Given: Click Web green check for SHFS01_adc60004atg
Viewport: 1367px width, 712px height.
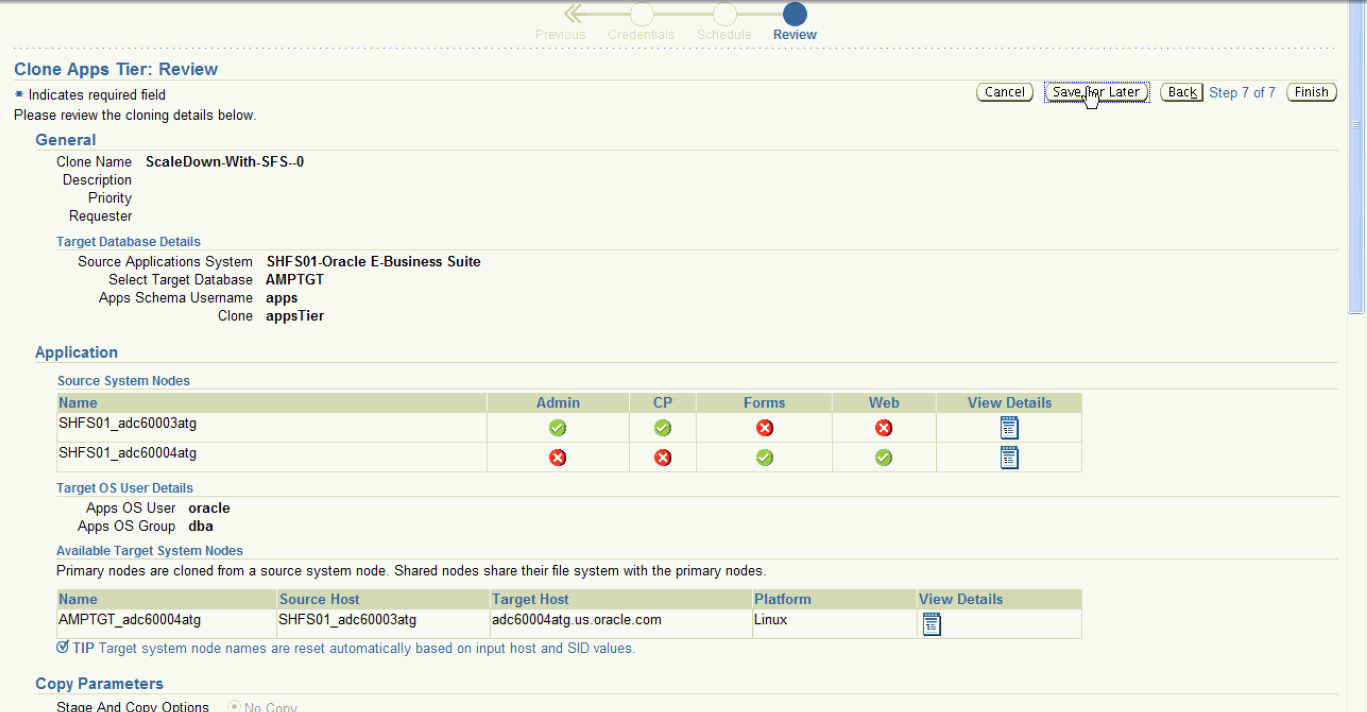Looking at the screenshot, I should click(x=884, y=457).
